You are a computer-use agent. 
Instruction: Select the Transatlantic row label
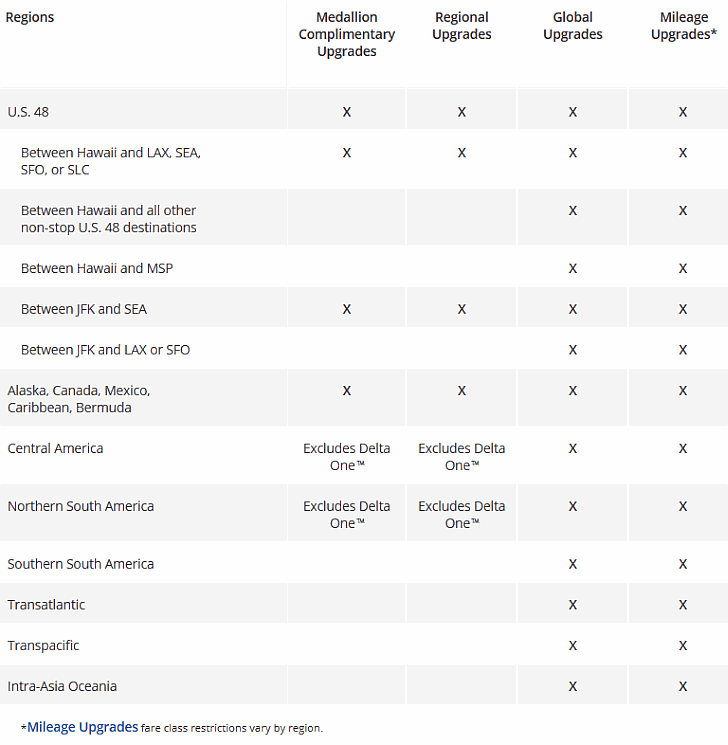click(x=46, y=605)
